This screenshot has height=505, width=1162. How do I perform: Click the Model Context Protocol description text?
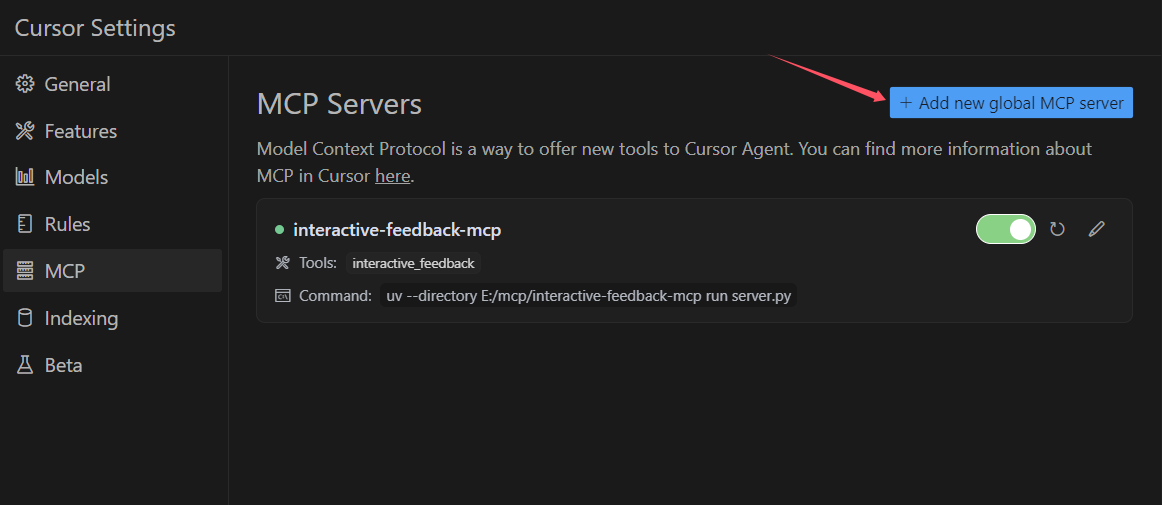(674, 163)
